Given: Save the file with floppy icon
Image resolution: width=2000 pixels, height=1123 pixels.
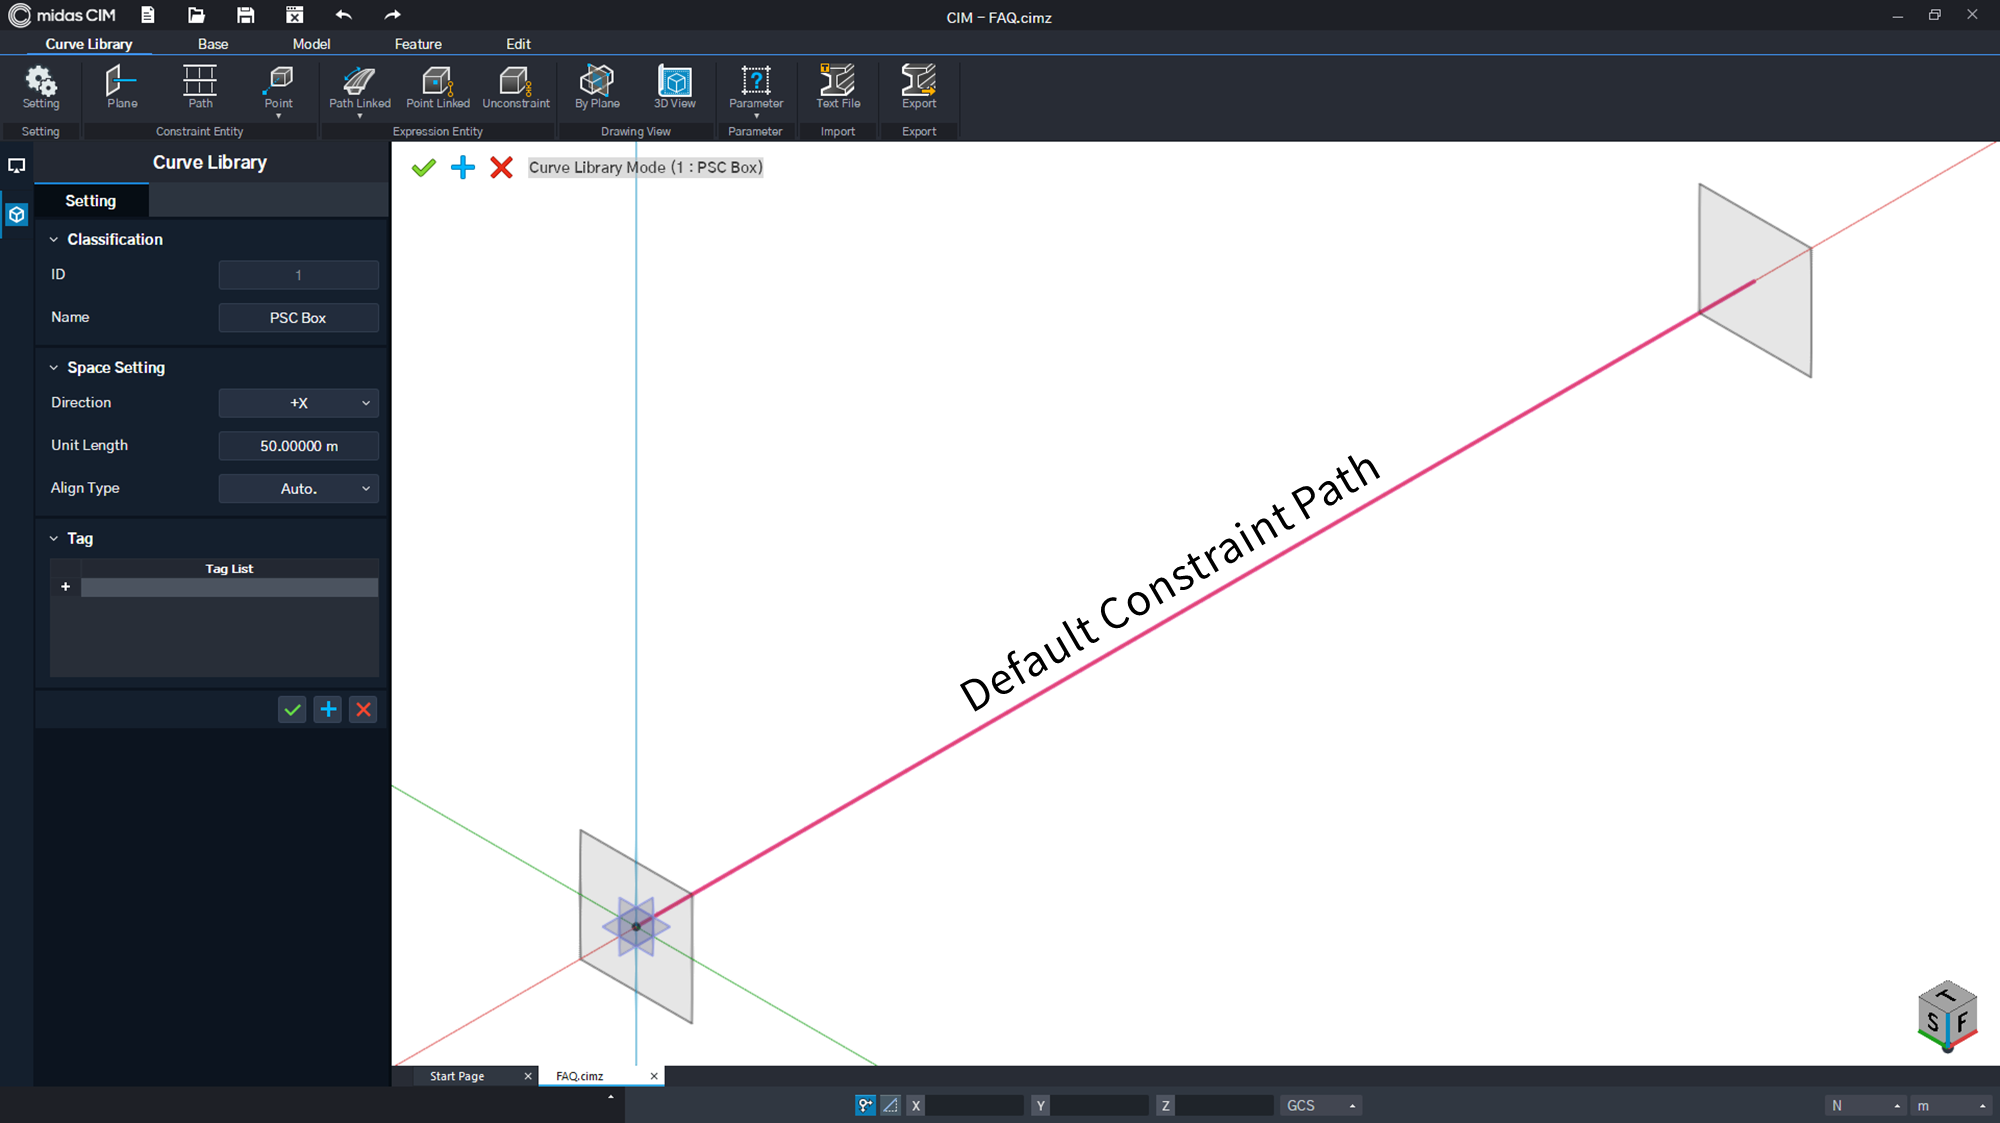Looking at the screenshot, I should click(245, 15).
